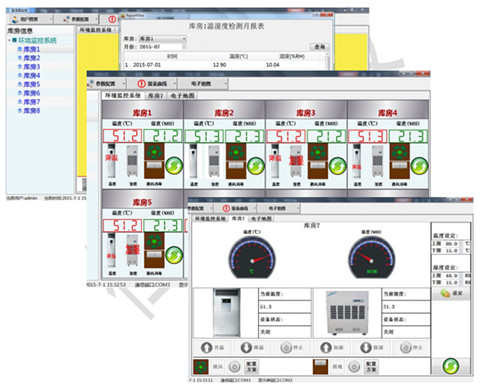This screenshot has height=389, width=480.
Task: Toggle the 消毒 power switch in 库房7
Action: (354, 367)
